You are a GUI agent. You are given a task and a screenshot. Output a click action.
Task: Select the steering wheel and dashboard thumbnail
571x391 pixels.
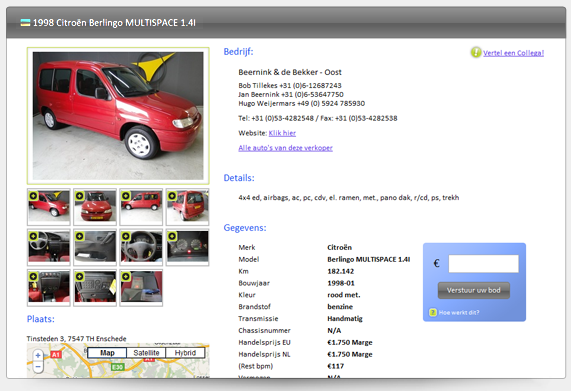pos(49,247)
